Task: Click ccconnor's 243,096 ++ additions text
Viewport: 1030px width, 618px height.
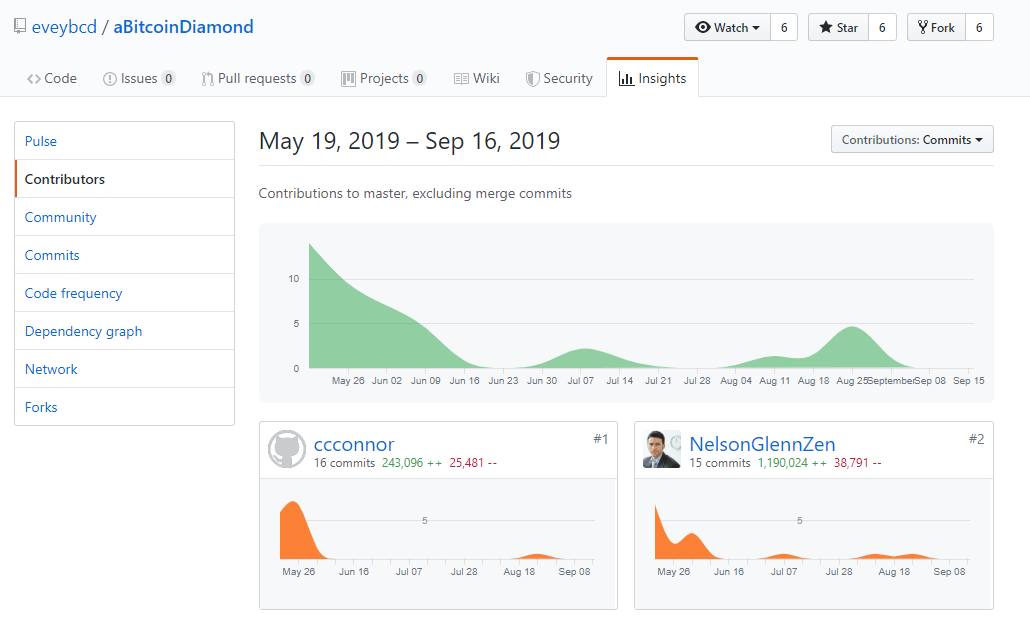Action: click(412, 463)
